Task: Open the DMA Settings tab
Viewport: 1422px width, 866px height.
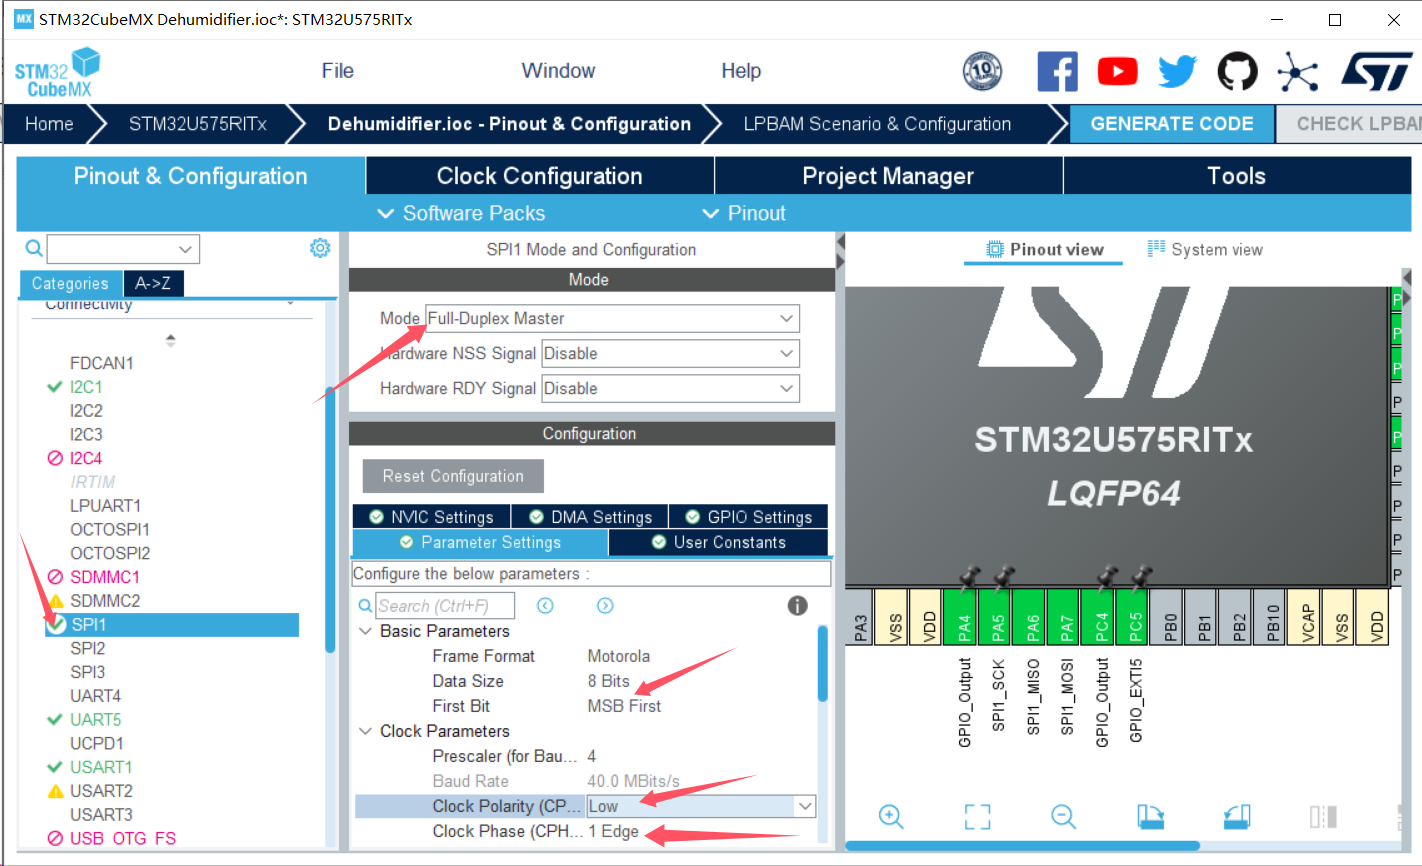Action: pos(590,516)
